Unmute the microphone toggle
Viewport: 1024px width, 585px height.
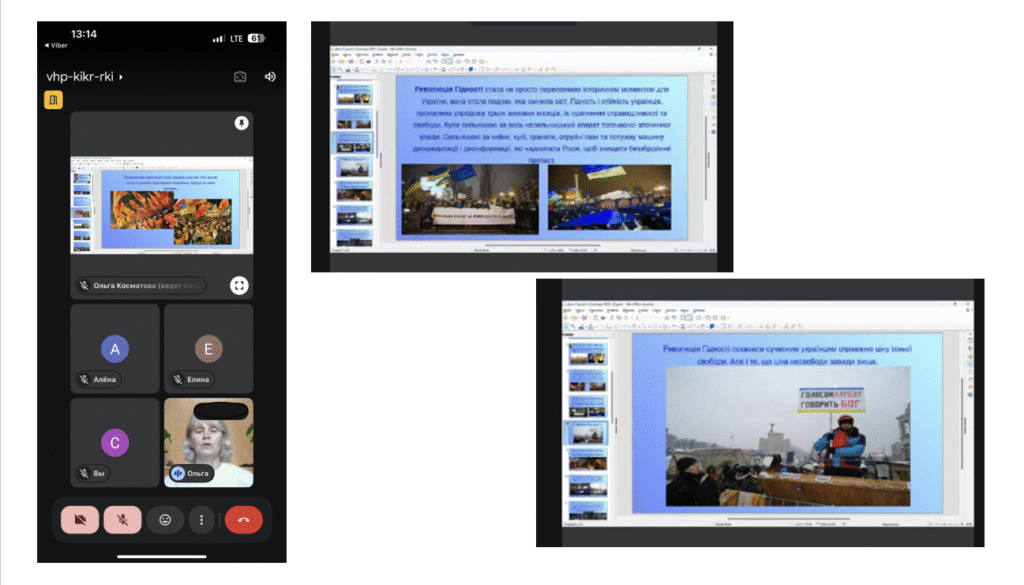pos(122,520)
